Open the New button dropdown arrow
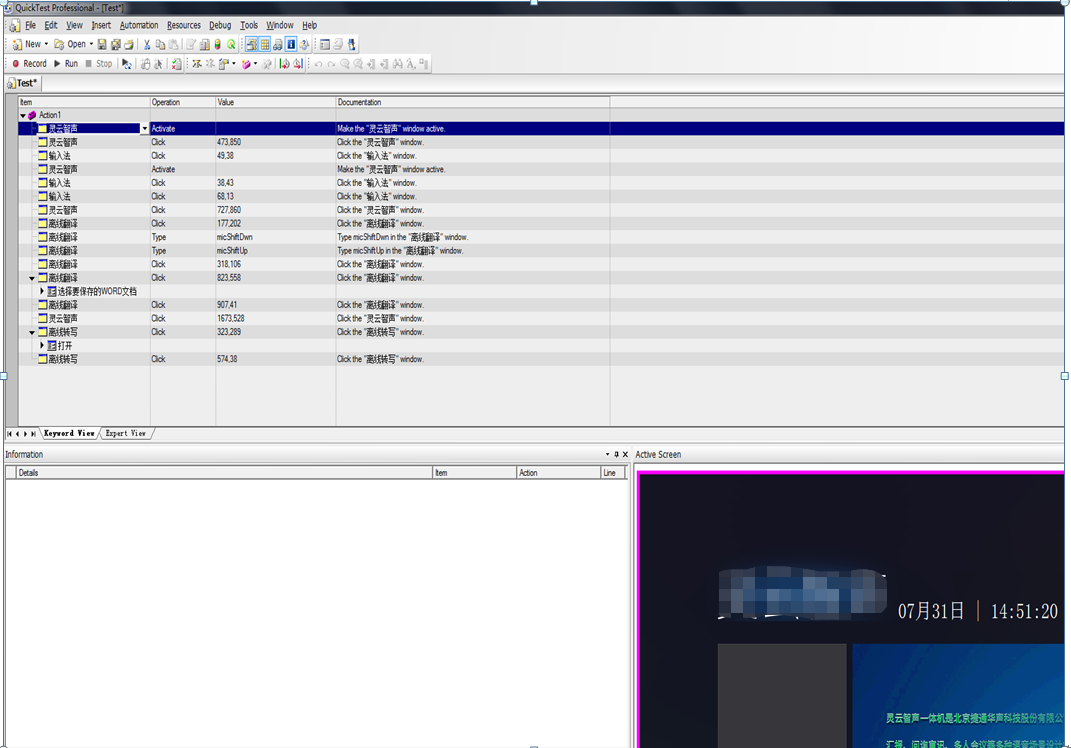 coord(46,44)
